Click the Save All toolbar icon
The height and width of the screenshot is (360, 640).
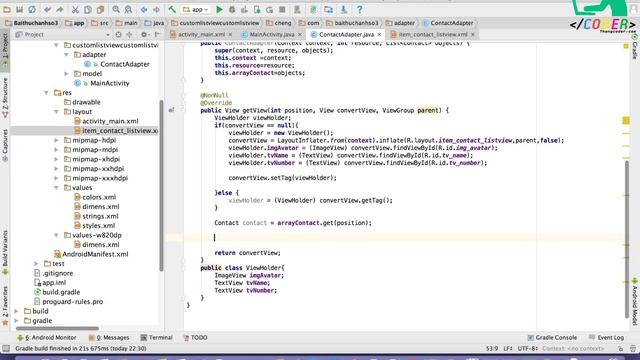pos(19,9)
